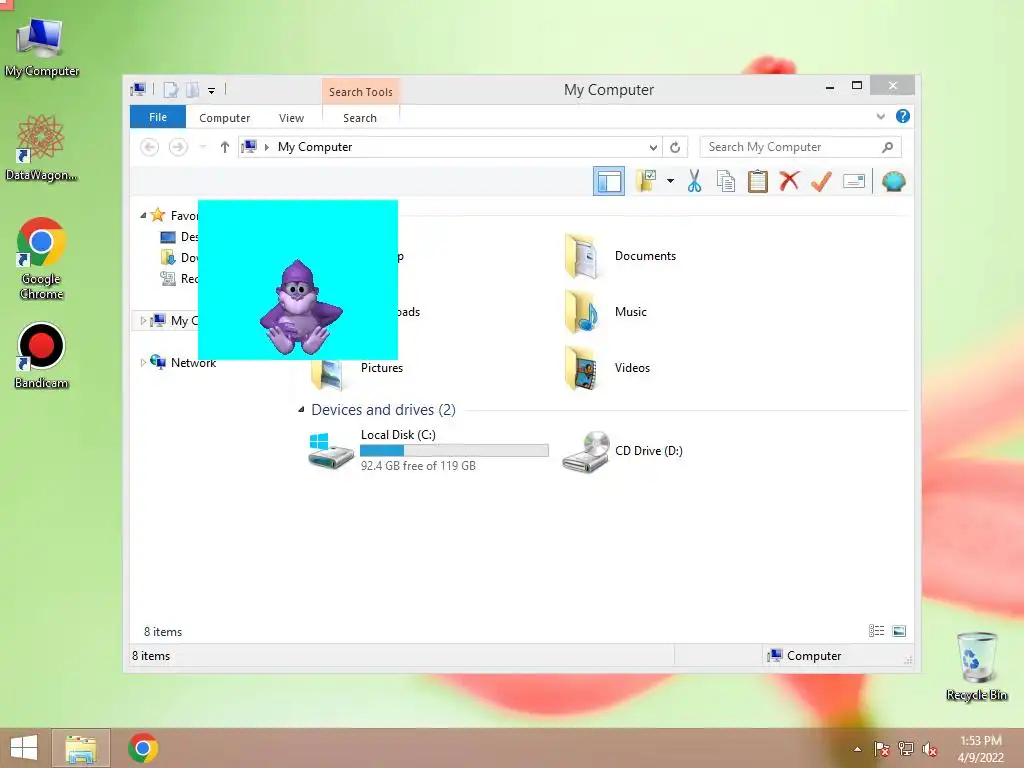Expand the My Computer tree node
The width and height of the screenshot is (1024, 768).
point(143,320)
